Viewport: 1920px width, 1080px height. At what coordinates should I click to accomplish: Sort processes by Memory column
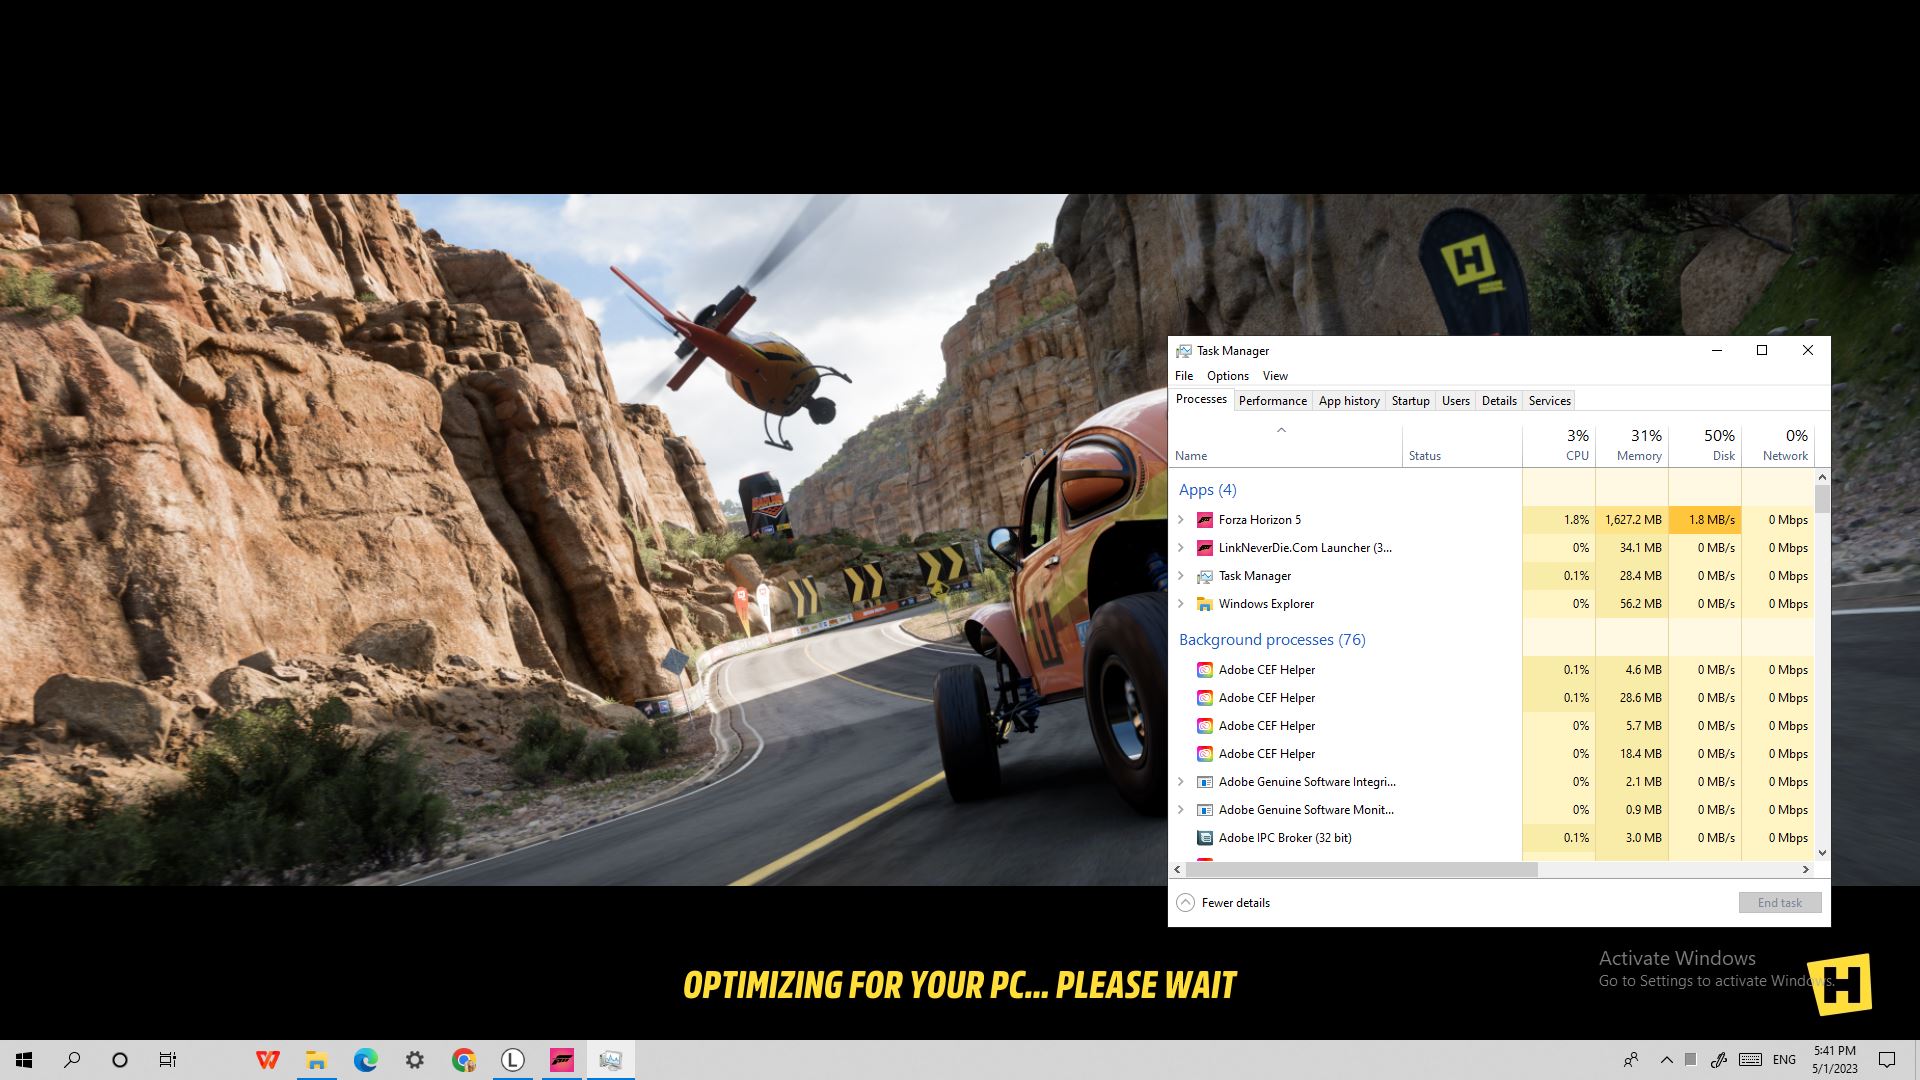(x=1632, y=445)
